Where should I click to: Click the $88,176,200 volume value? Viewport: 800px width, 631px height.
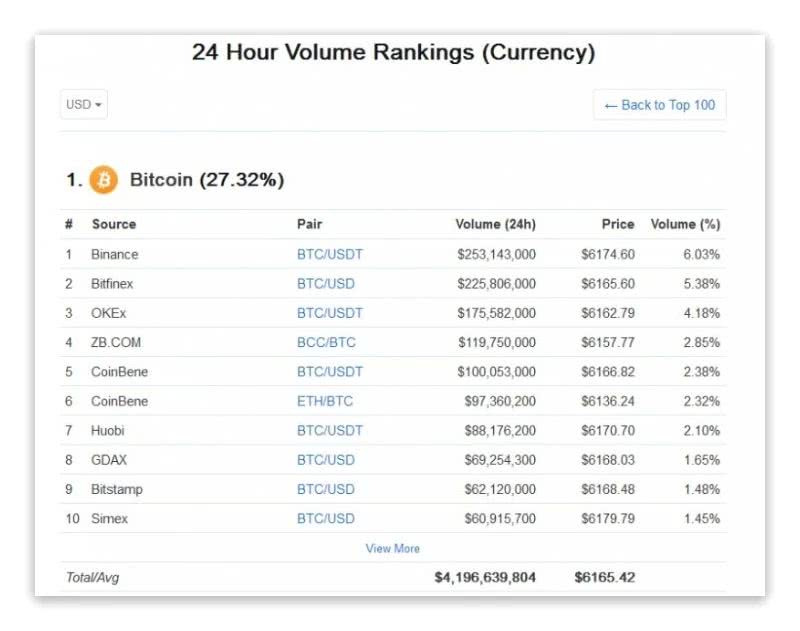click(x=500, y=431)
